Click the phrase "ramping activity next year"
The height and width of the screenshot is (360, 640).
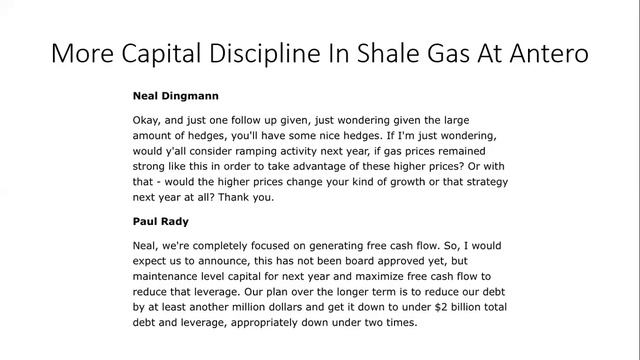pos(302,151)
